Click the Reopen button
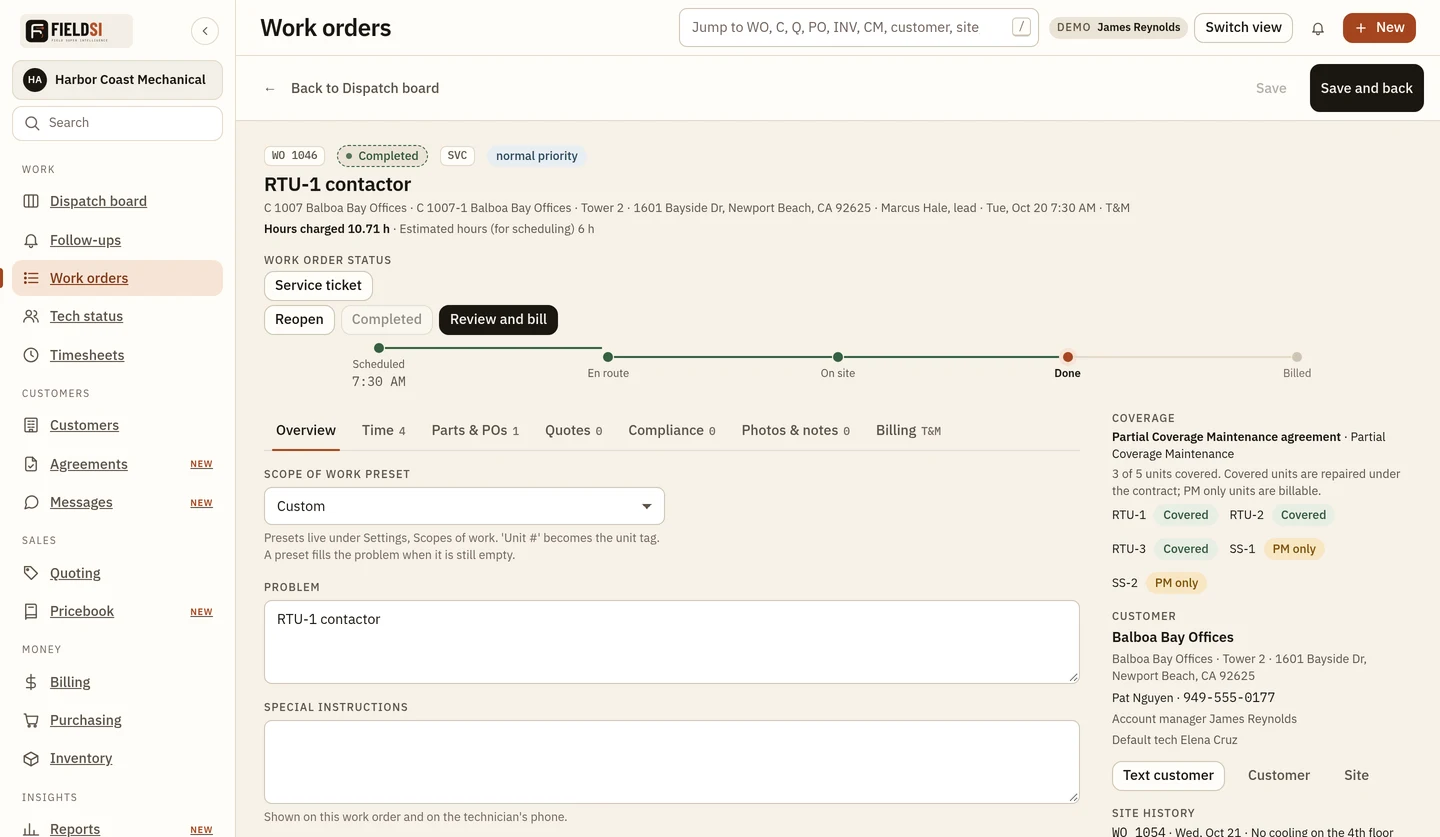This screenshot has height=837, width=1440. [x=299, y=319]
